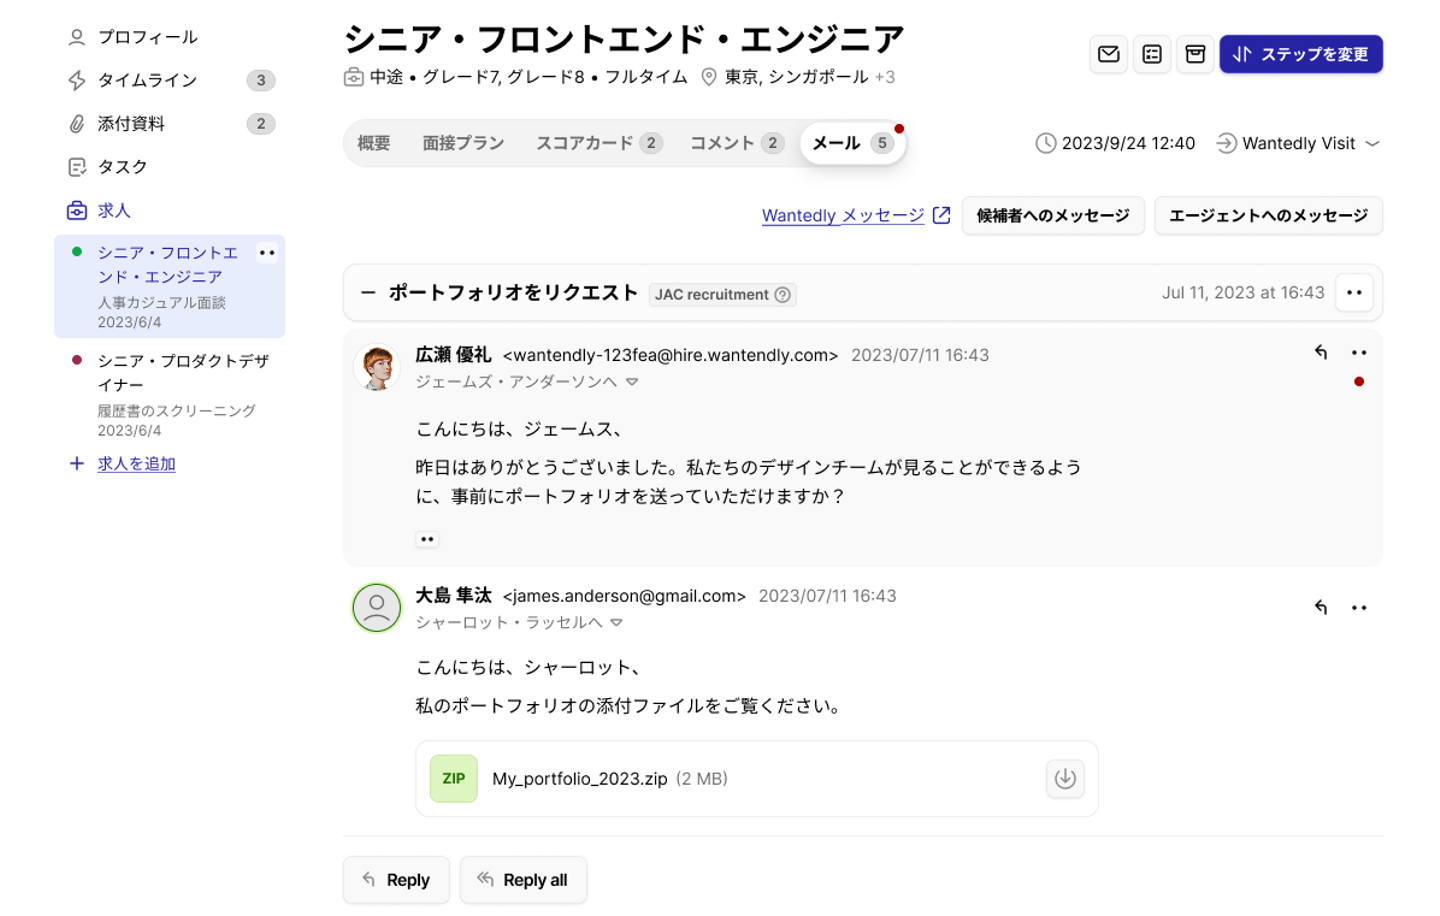
Task: Open thread options next to Jul 11 date
Action: (x=1354, y=293)
